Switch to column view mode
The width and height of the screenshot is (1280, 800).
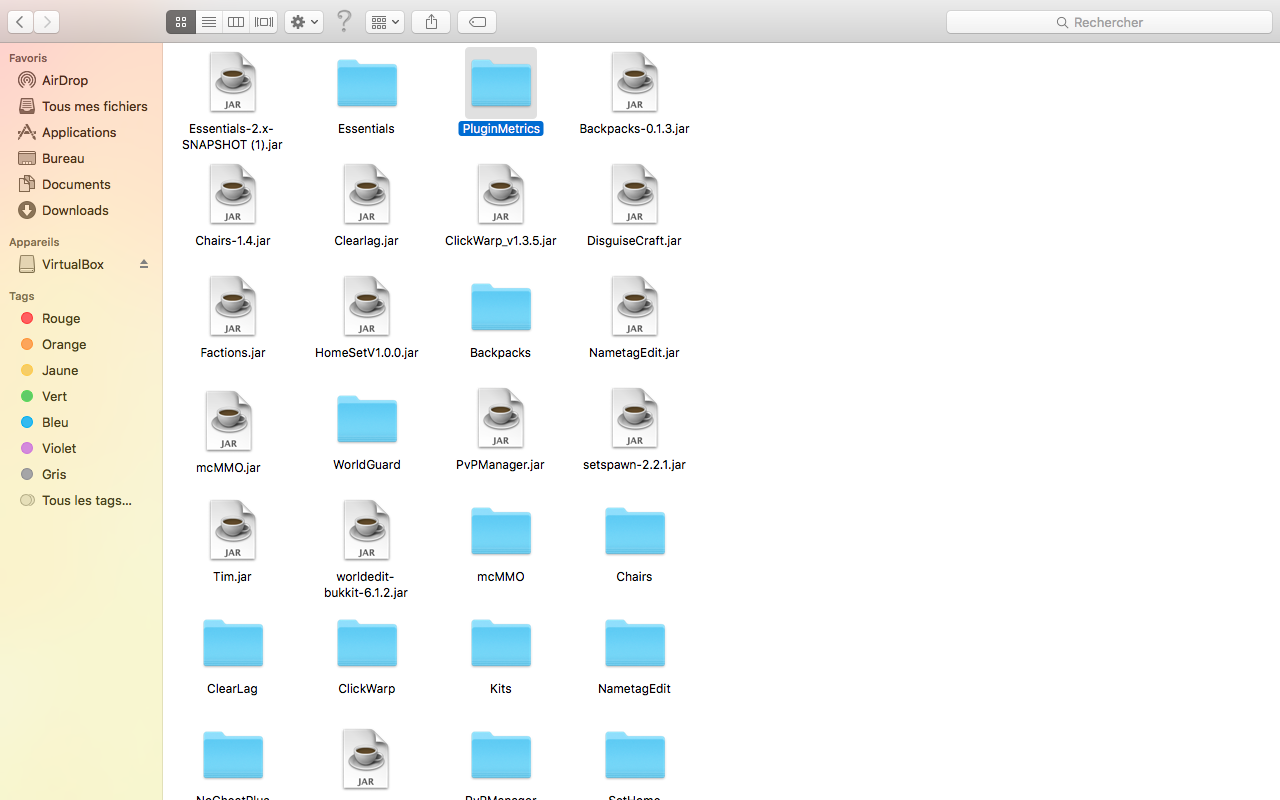(x=236, y=22)
